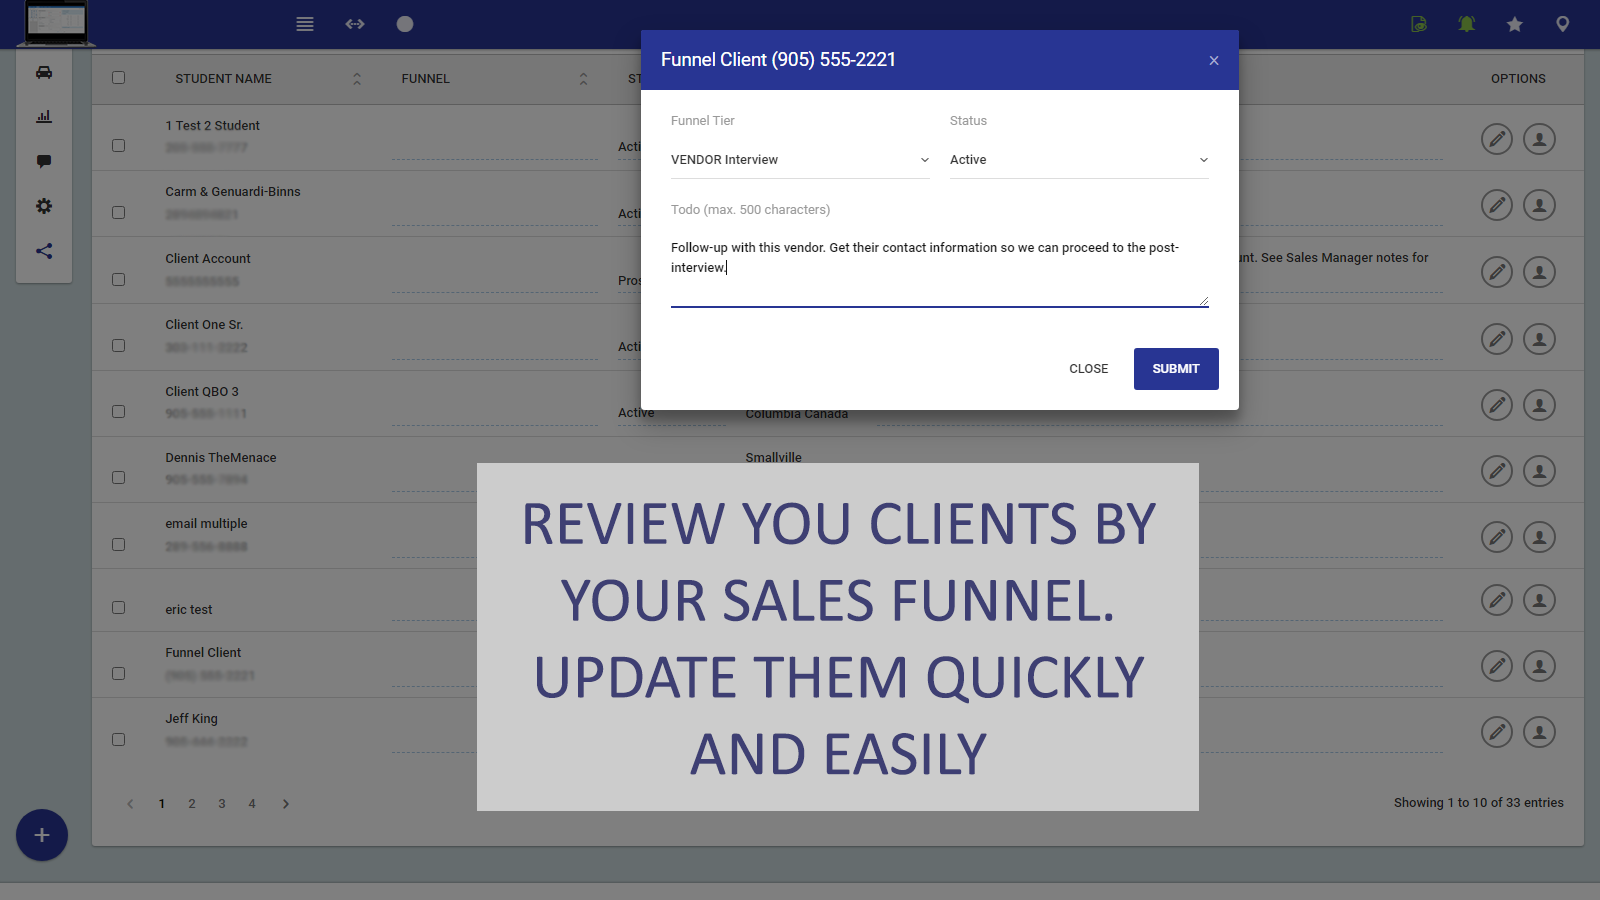Open the Funnel Tier dropdown
The height and width of the screenshot is (900, 1600).
pyautogui.click(x=799, y=160)
